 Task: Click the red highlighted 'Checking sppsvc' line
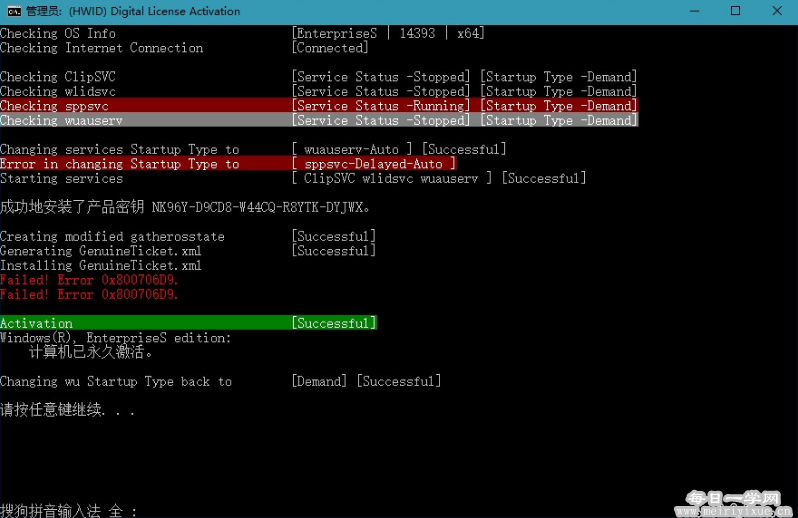(x=319, y=106)
